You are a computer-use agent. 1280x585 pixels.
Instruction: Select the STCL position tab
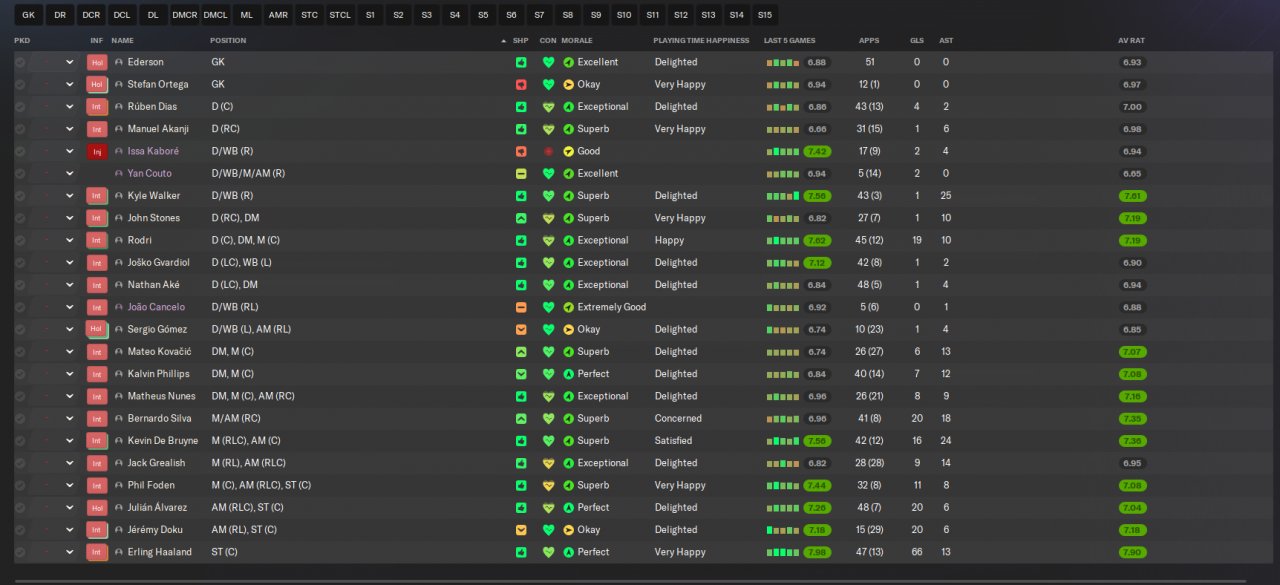pos(340,15)
